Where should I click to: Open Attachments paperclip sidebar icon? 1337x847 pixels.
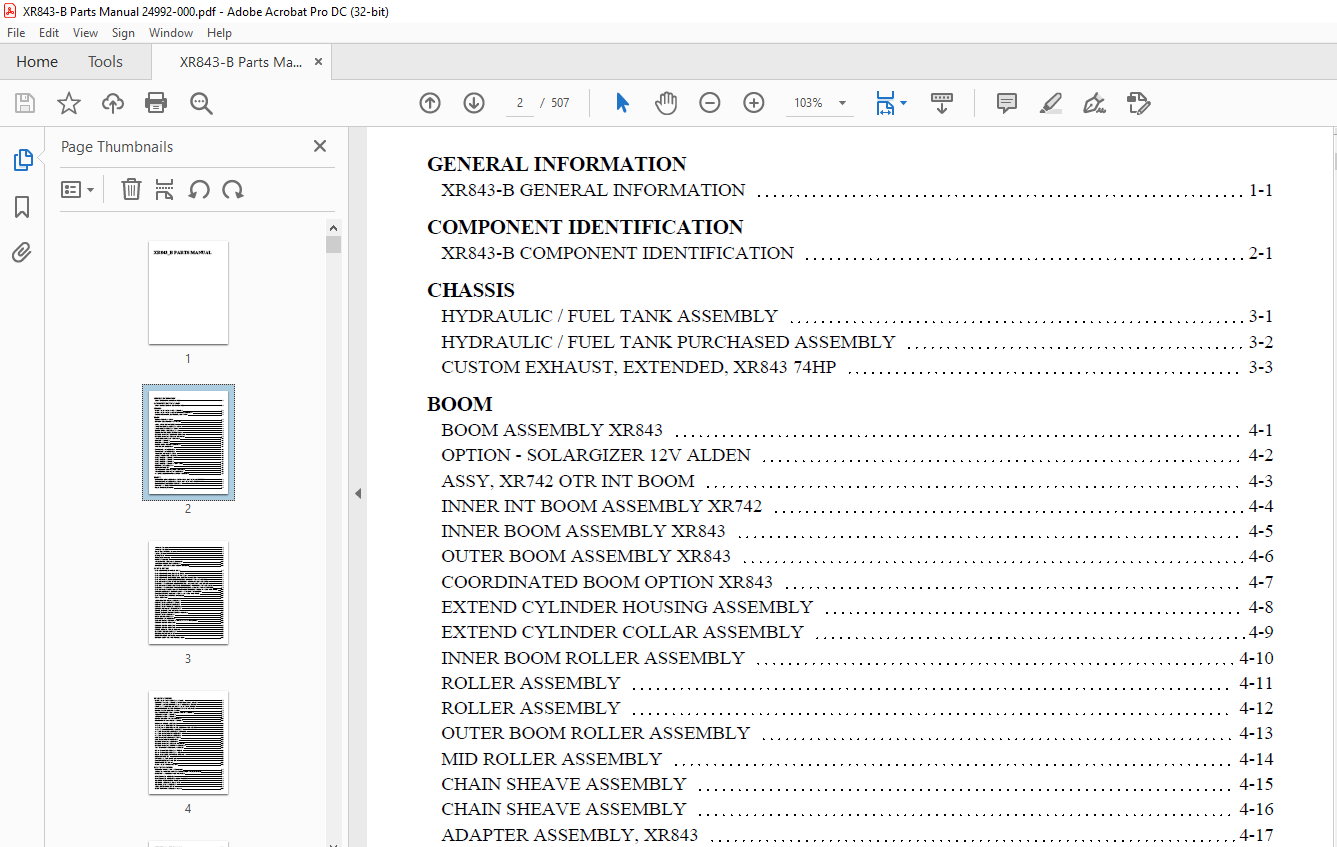tap(22, 252)
